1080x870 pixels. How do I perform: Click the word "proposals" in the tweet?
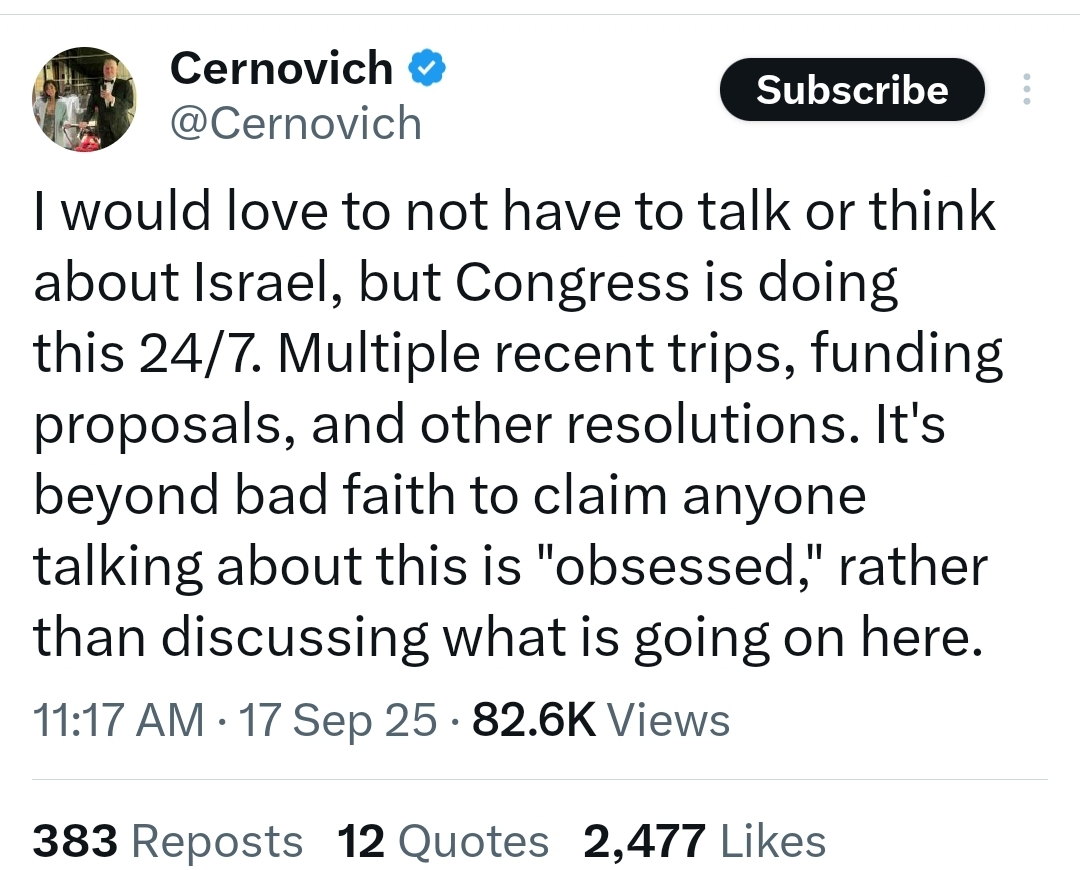[162, 427]
